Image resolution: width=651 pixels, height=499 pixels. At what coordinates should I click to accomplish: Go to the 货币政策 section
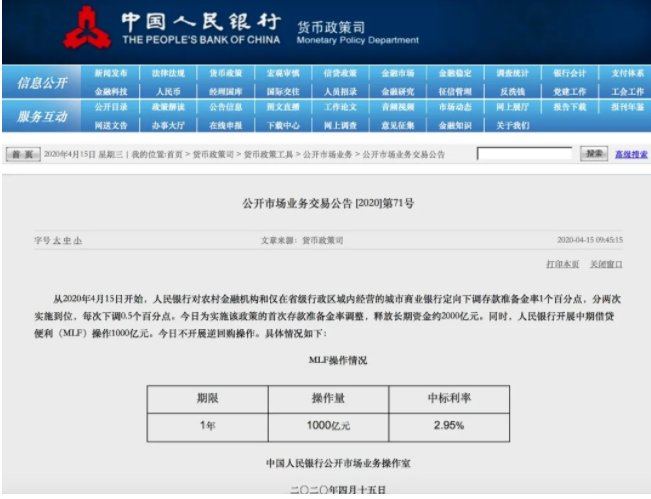(225, 73)
